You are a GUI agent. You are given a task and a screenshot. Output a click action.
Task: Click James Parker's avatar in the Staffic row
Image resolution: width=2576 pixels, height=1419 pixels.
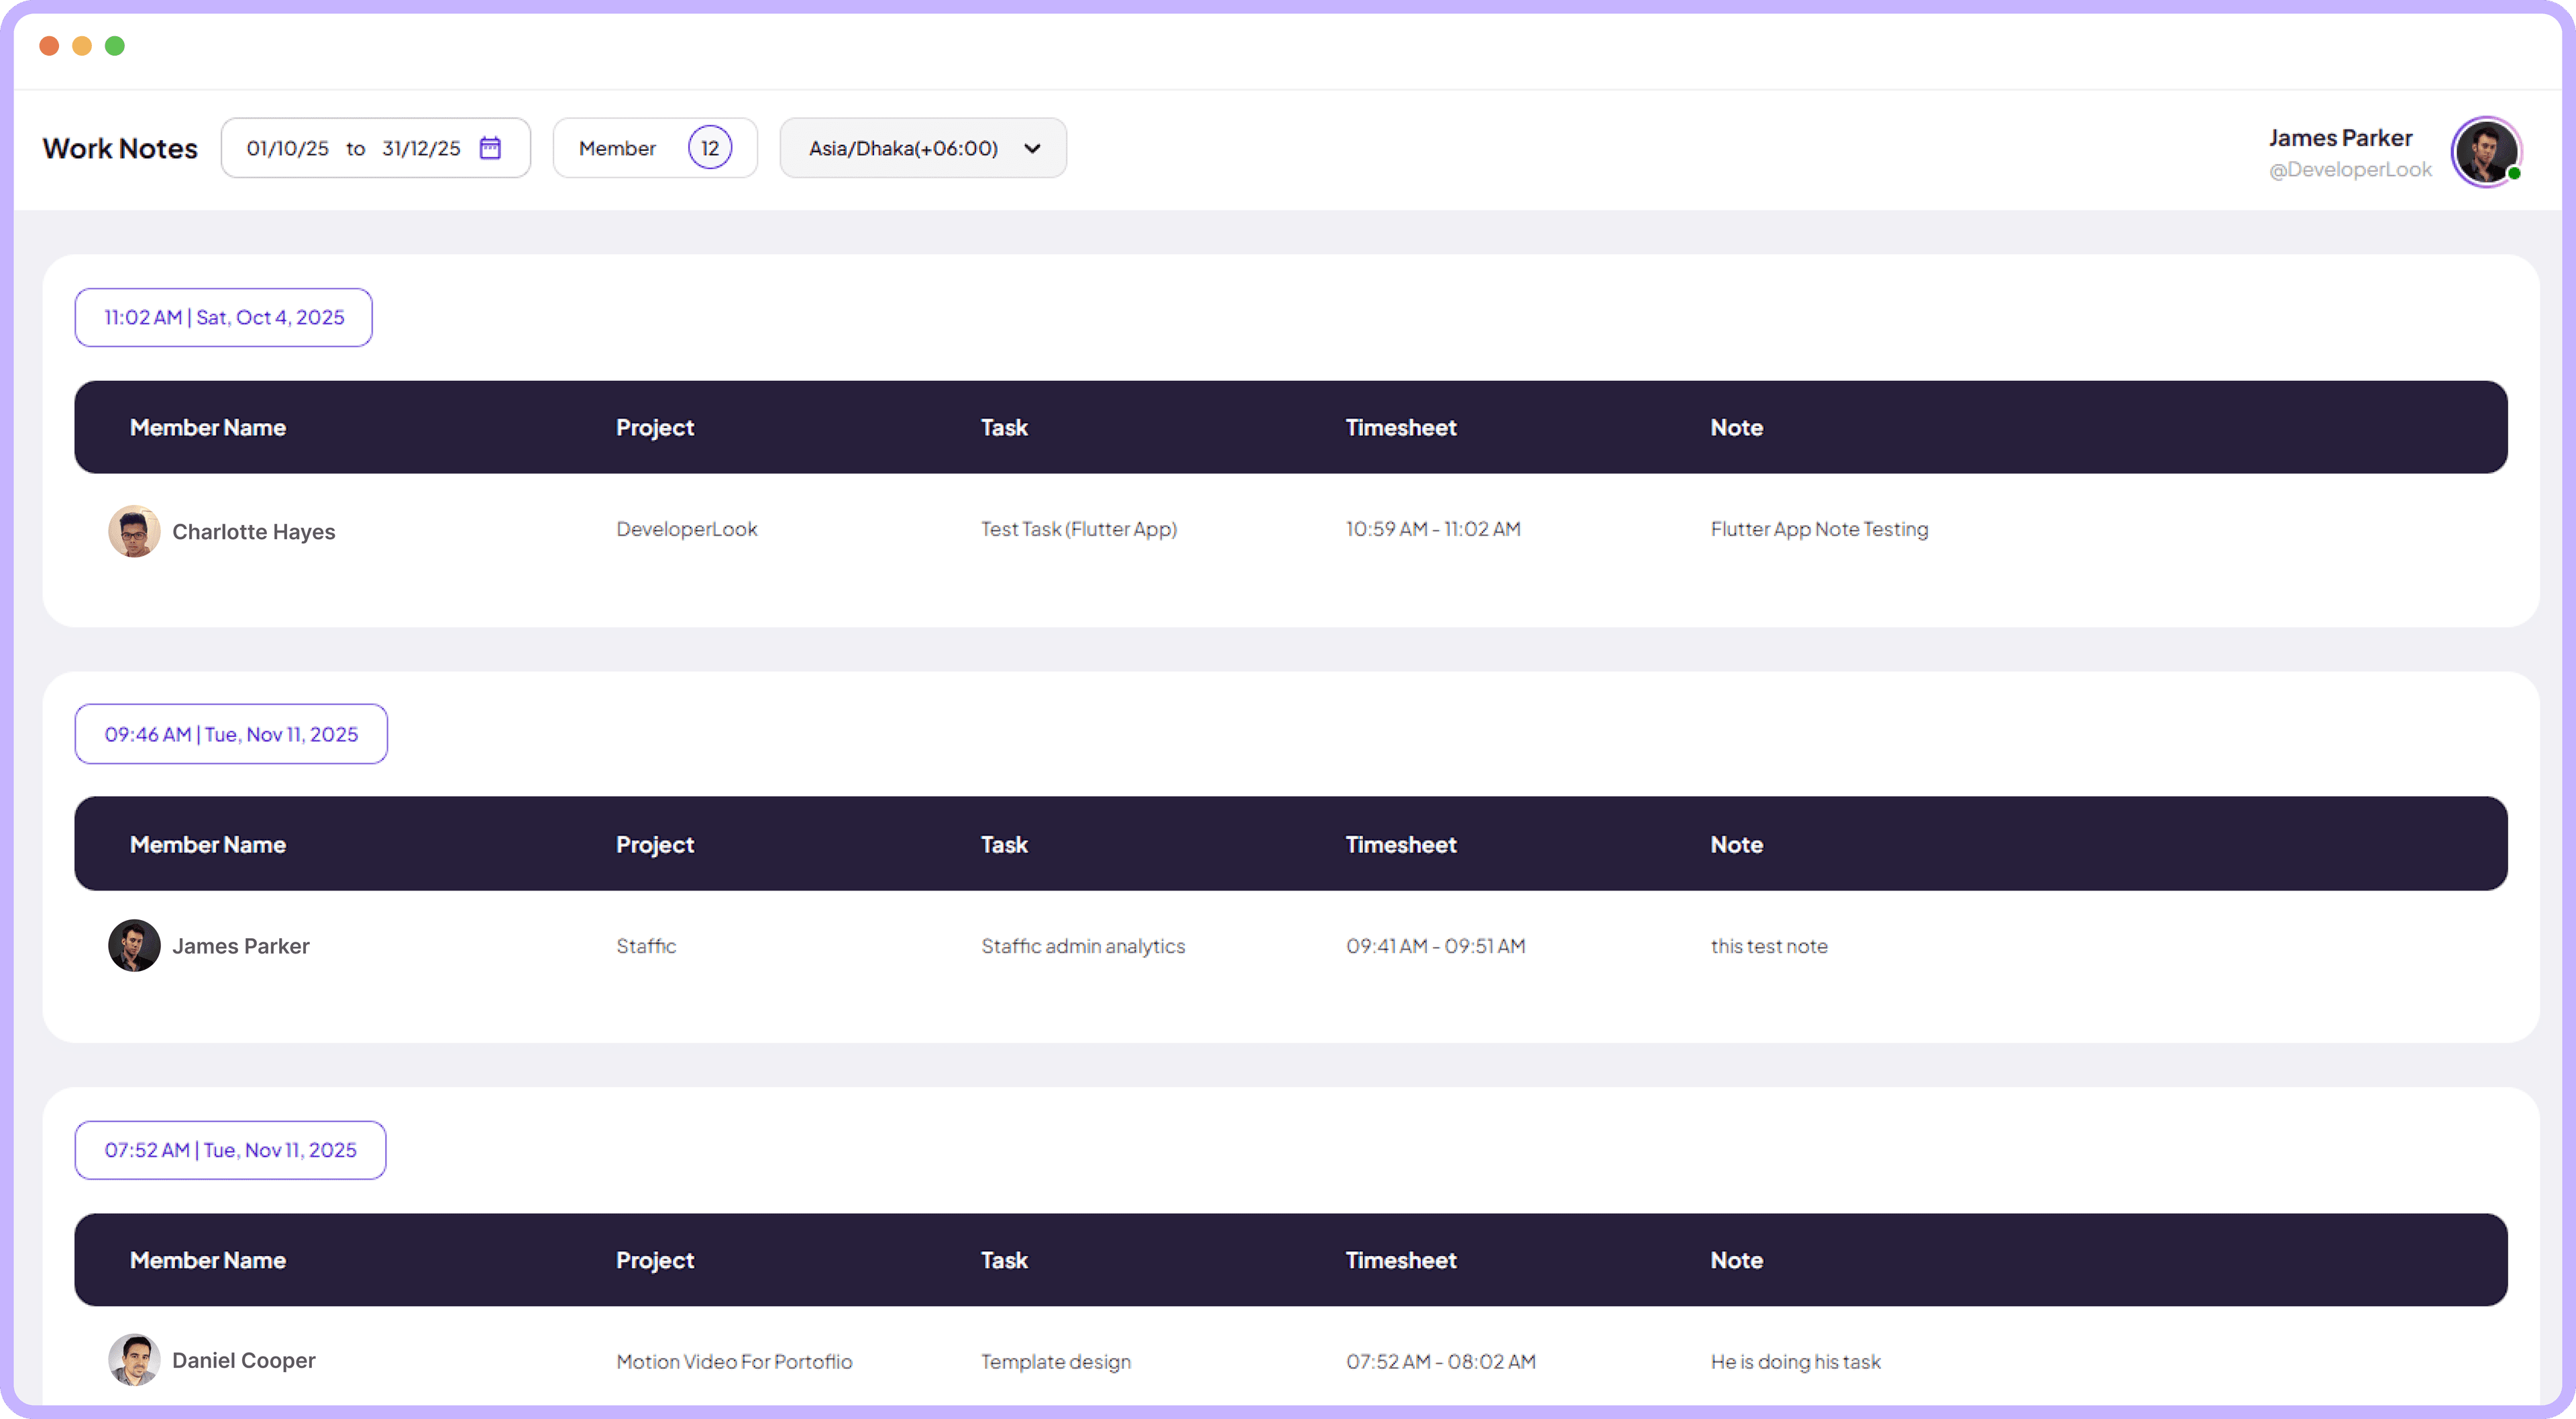click(x=133, y=945)
